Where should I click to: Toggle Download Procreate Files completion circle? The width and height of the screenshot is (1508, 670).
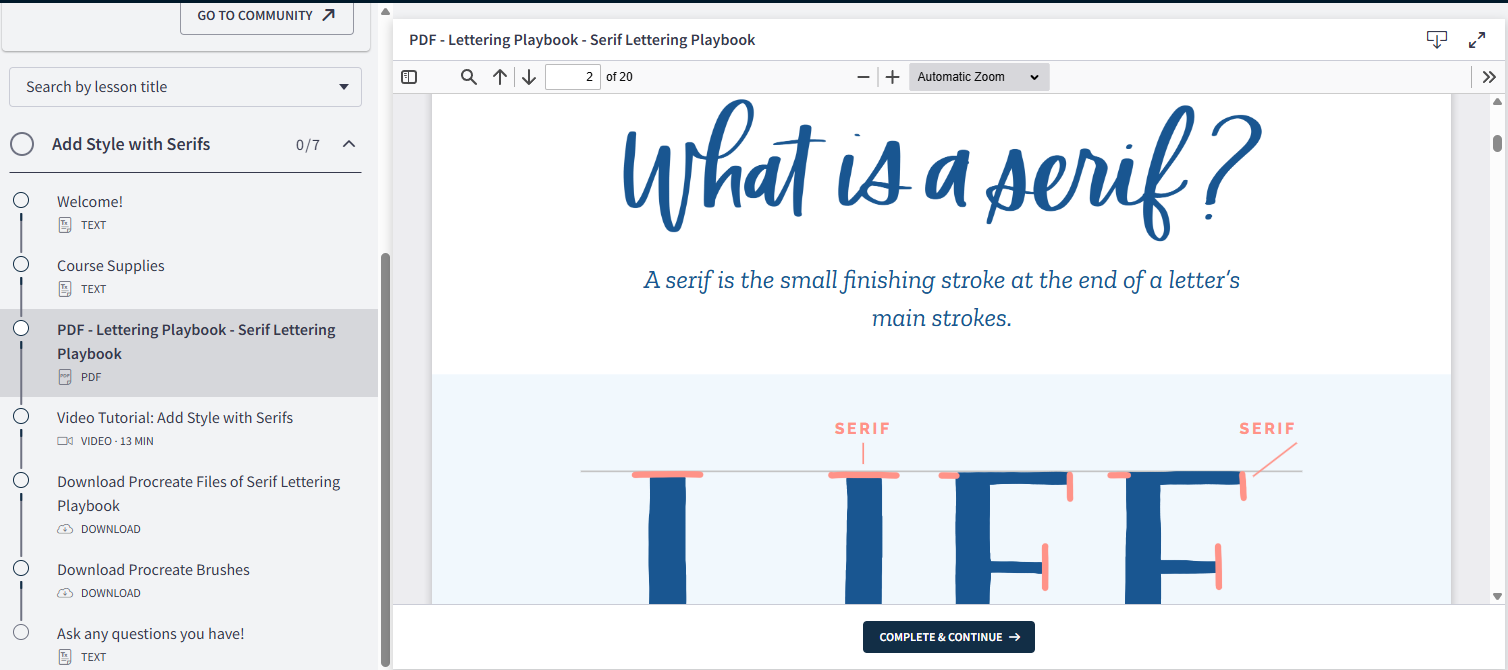pyautogui.click(x=21, y=480)
